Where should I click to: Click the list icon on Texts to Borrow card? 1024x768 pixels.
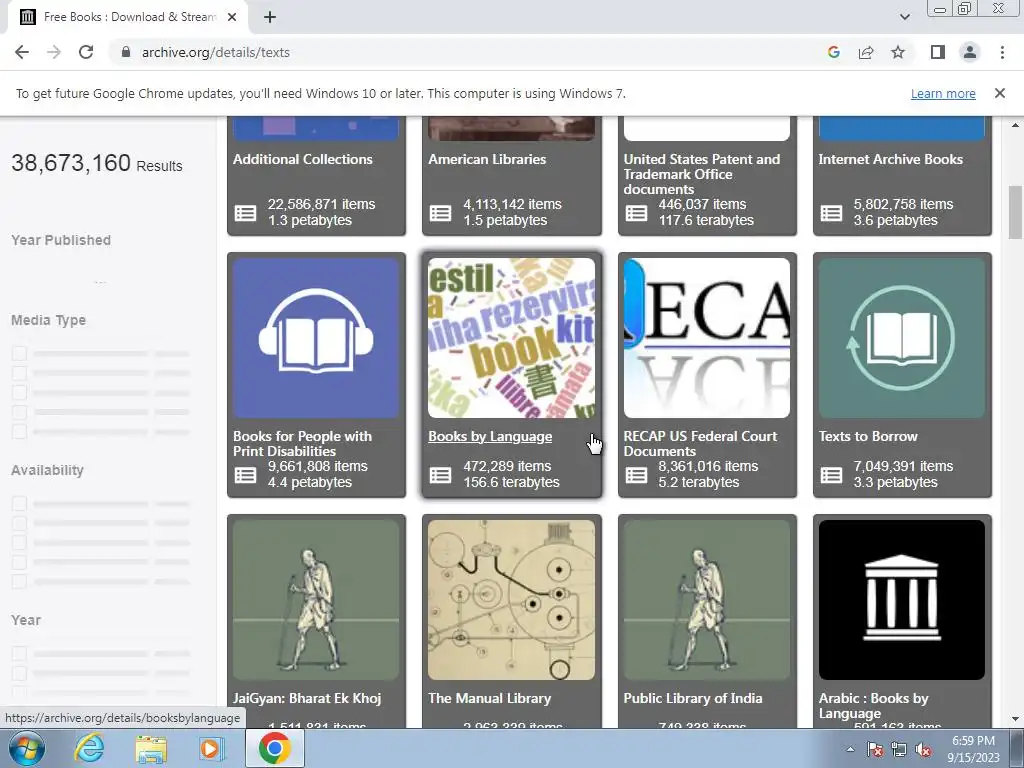tap(831, 475)
